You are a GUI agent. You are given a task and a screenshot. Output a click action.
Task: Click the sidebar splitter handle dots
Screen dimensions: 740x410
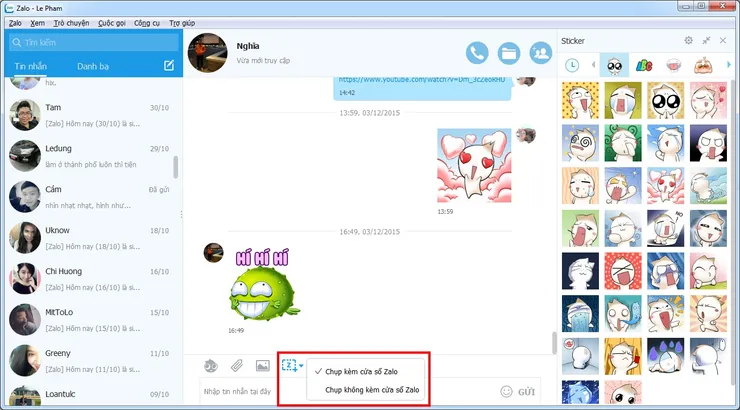point(182,215)
